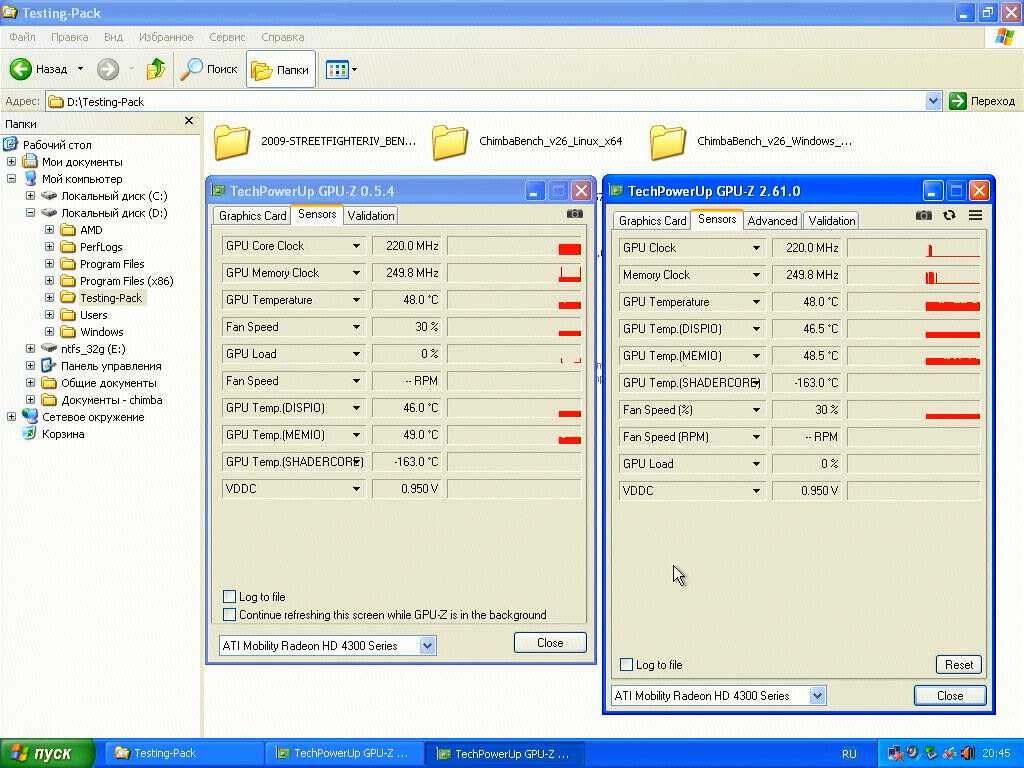Expand Program Files (x86) tree node
Image resolution: width=1024 pixels, height=768 pixels.
tap(49, 280)
